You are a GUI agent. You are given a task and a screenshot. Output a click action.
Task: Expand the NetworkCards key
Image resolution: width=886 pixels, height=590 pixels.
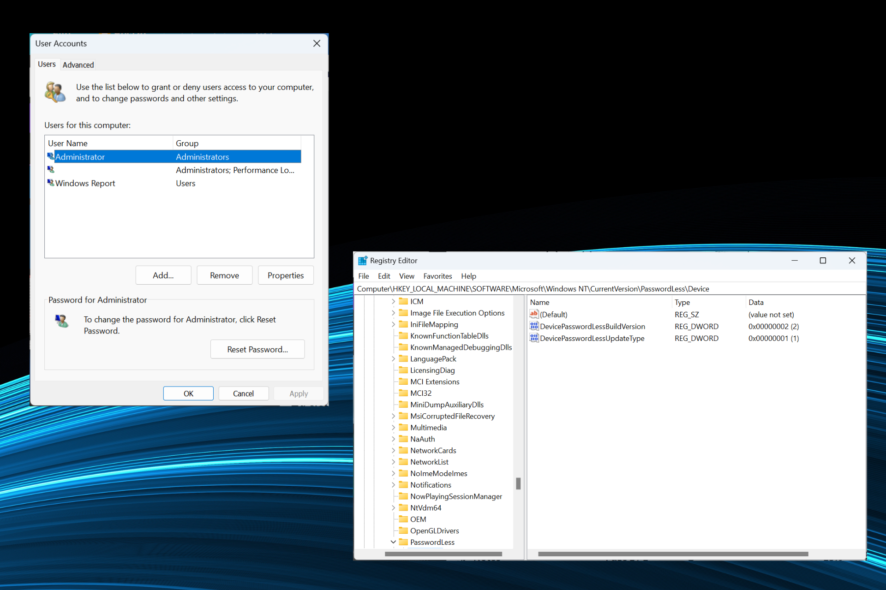[x=393, y=450]
